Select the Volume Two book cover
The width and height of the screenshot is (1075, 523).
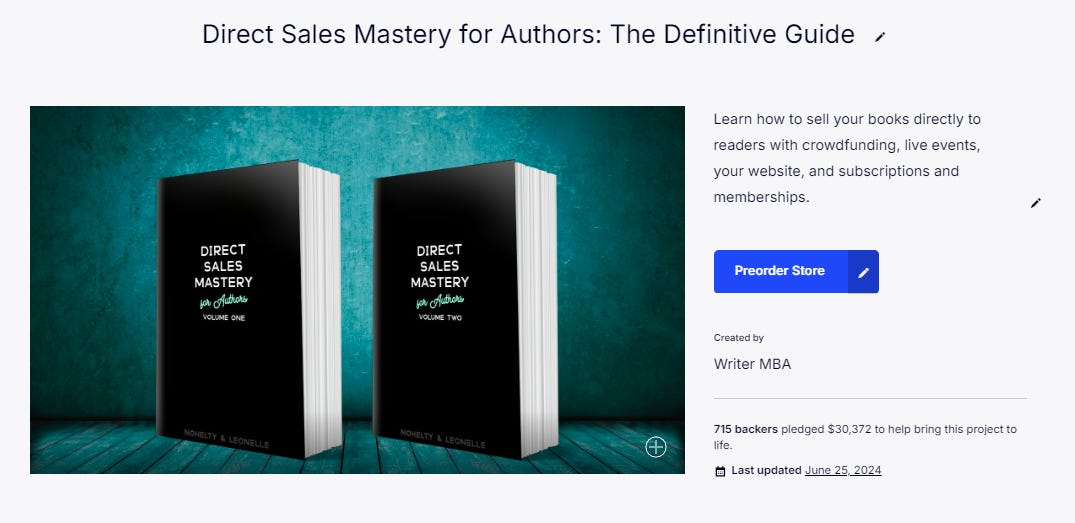tap(465, 309)
